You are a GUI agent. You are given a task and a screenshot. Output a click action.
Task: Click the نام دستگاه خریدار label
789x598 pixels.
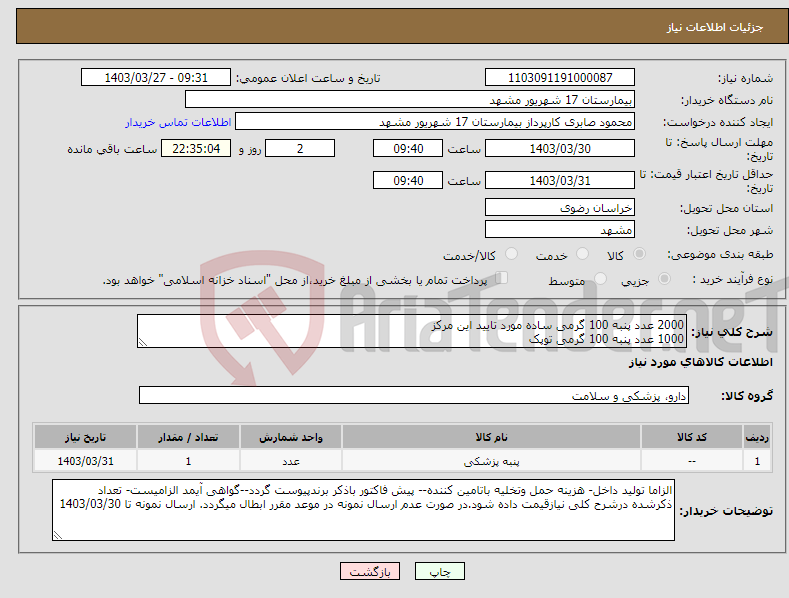point(727,100)
